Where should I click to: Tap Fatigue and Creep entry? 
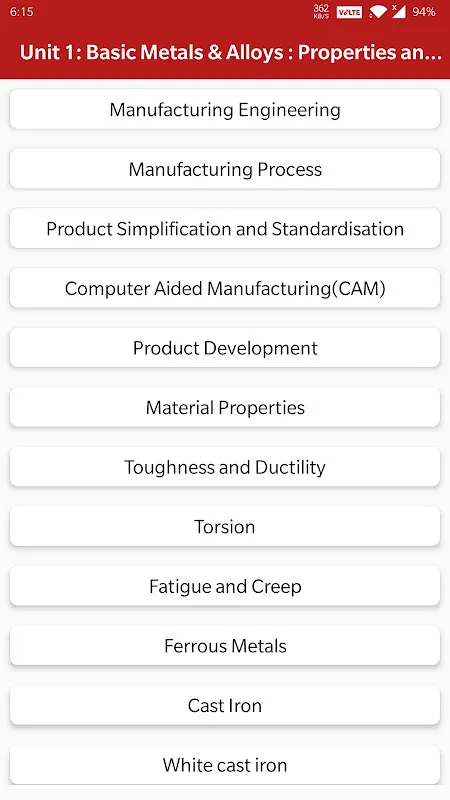225,586
